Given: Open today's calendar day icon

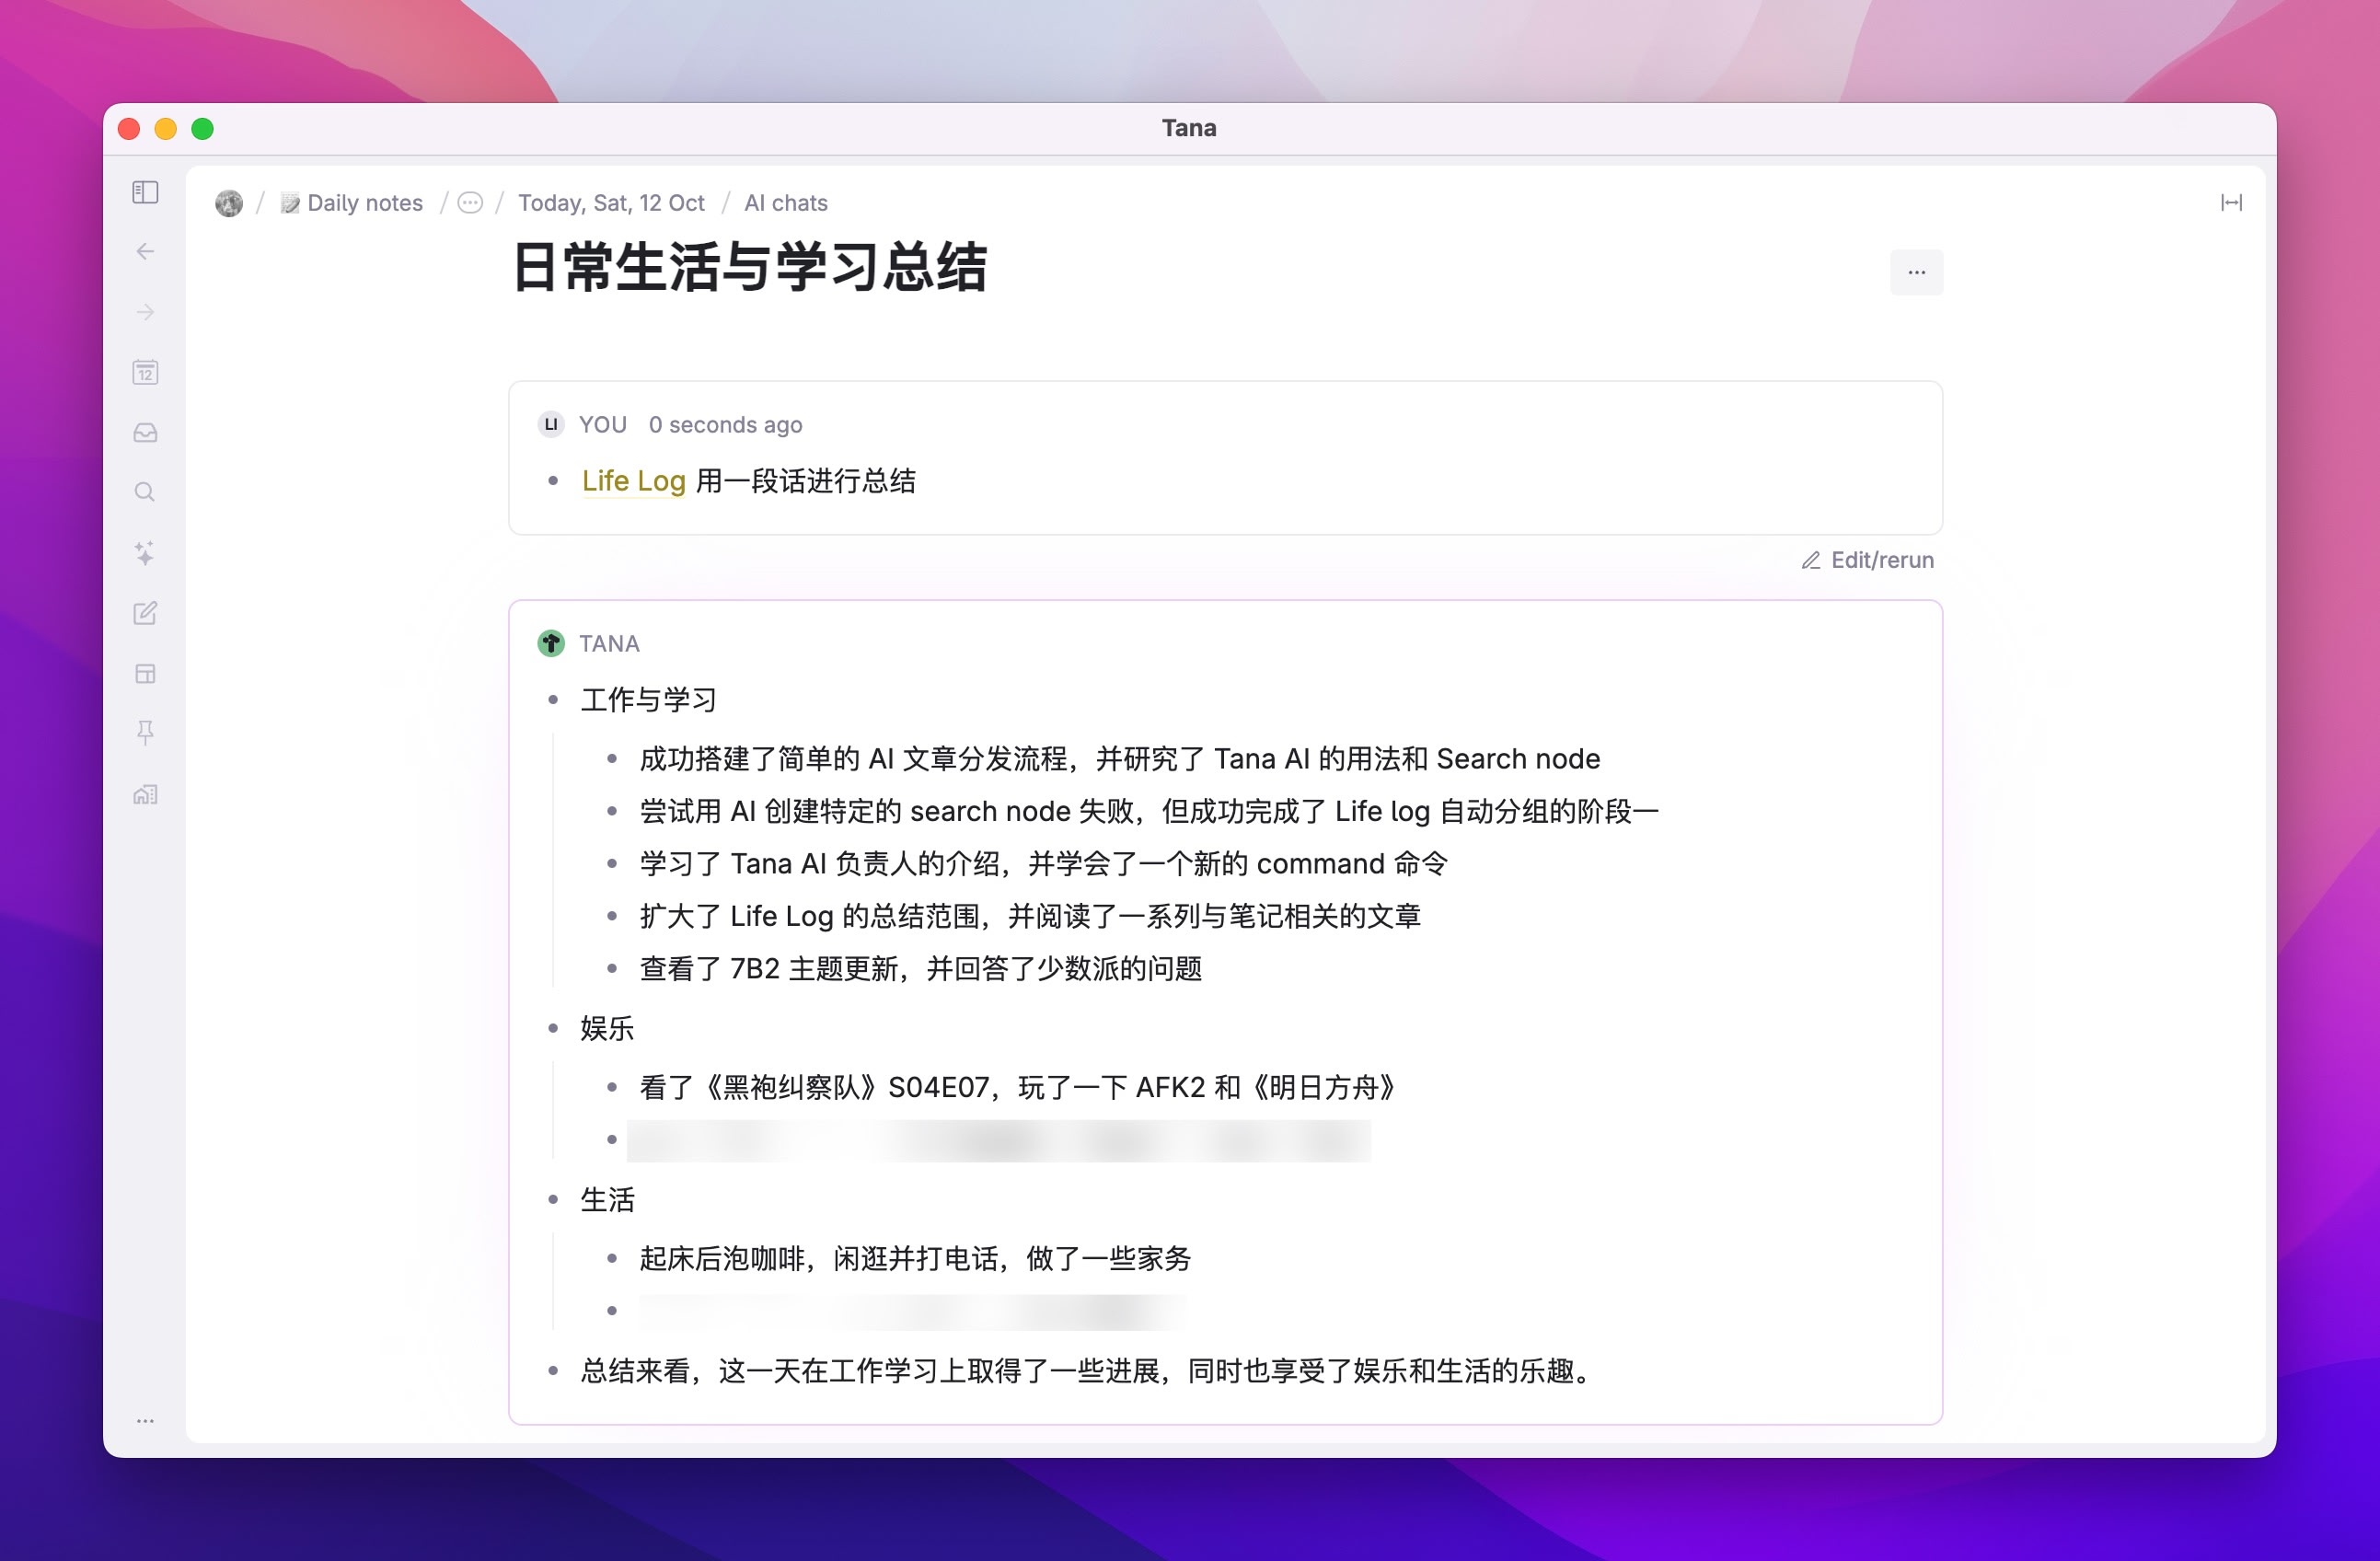Looking at the screenshot, I should pos(145,372).
